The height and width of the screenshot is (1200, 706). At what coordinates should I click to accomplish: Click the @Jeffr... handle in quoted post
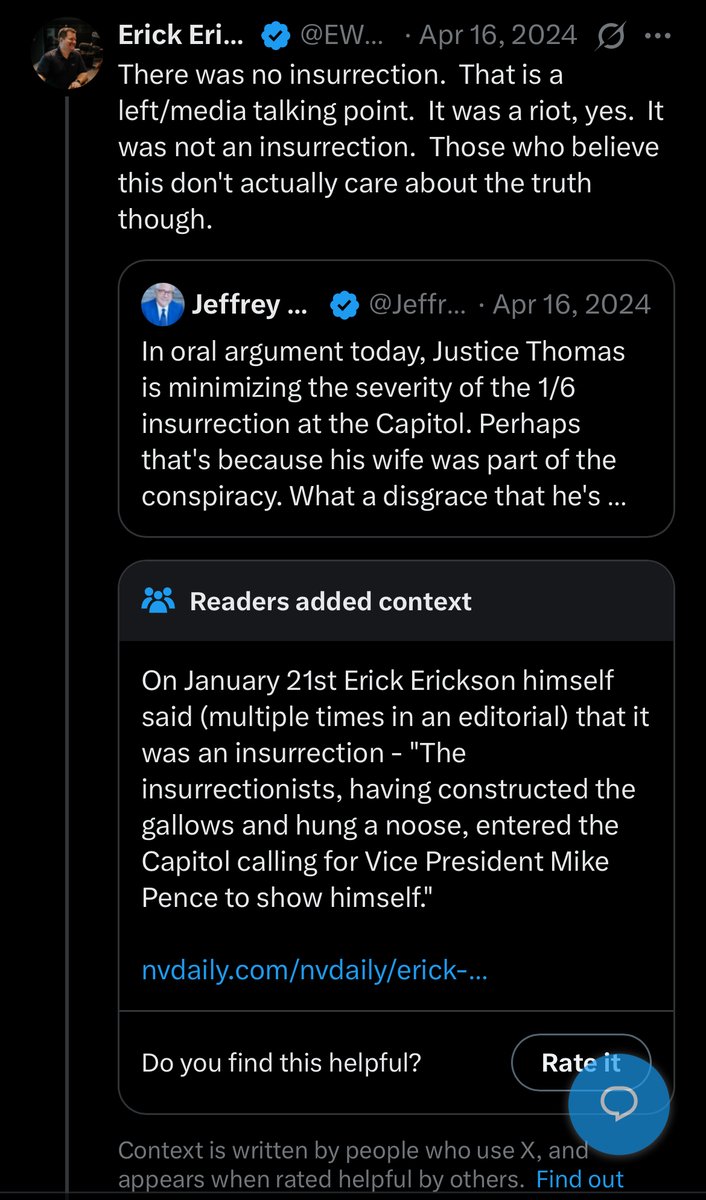(x=416, y=304)
